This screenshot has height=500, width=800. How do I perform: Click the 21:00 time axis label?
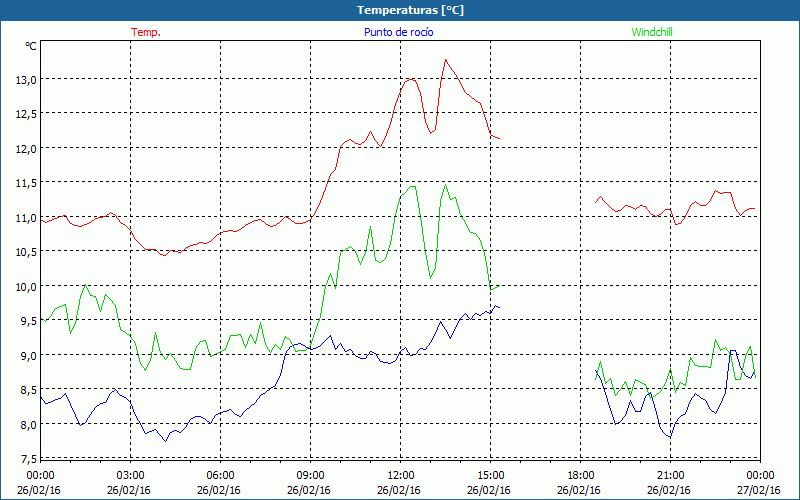point(670,476)
